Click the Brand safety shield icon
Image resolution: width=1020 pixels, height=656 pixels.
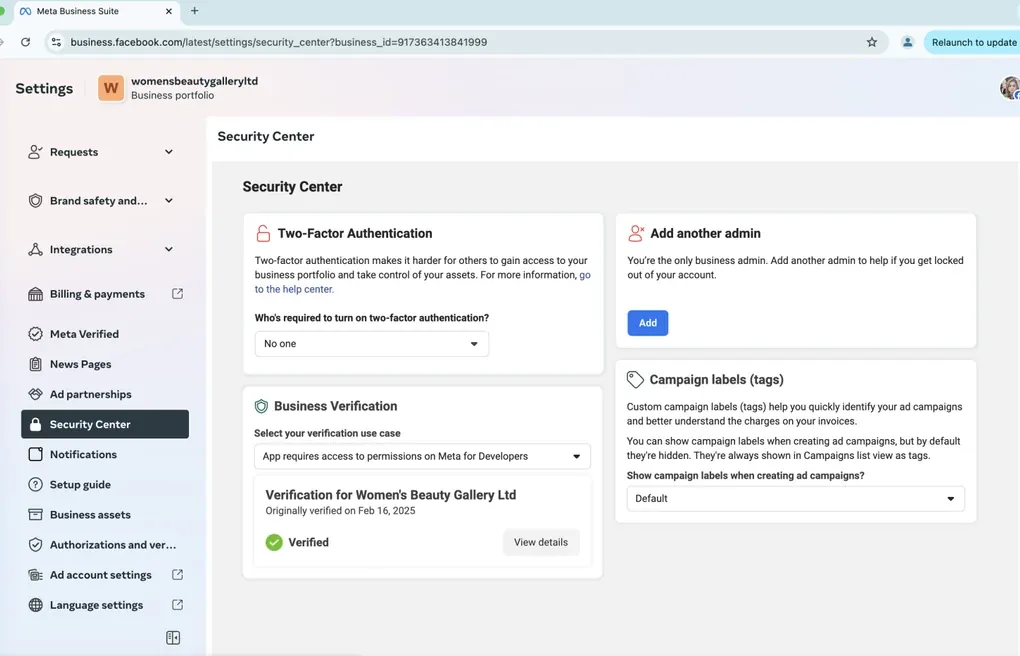[x=35, y=200]
